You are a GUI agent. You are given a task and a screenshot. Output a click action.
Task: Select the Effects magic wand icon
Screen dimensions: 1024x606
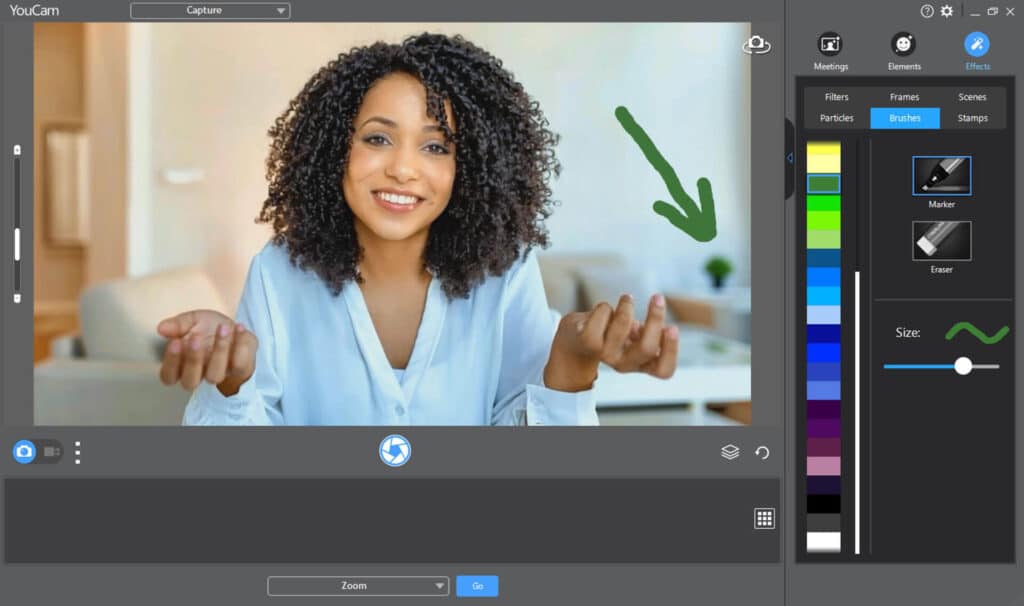[976, 44]
